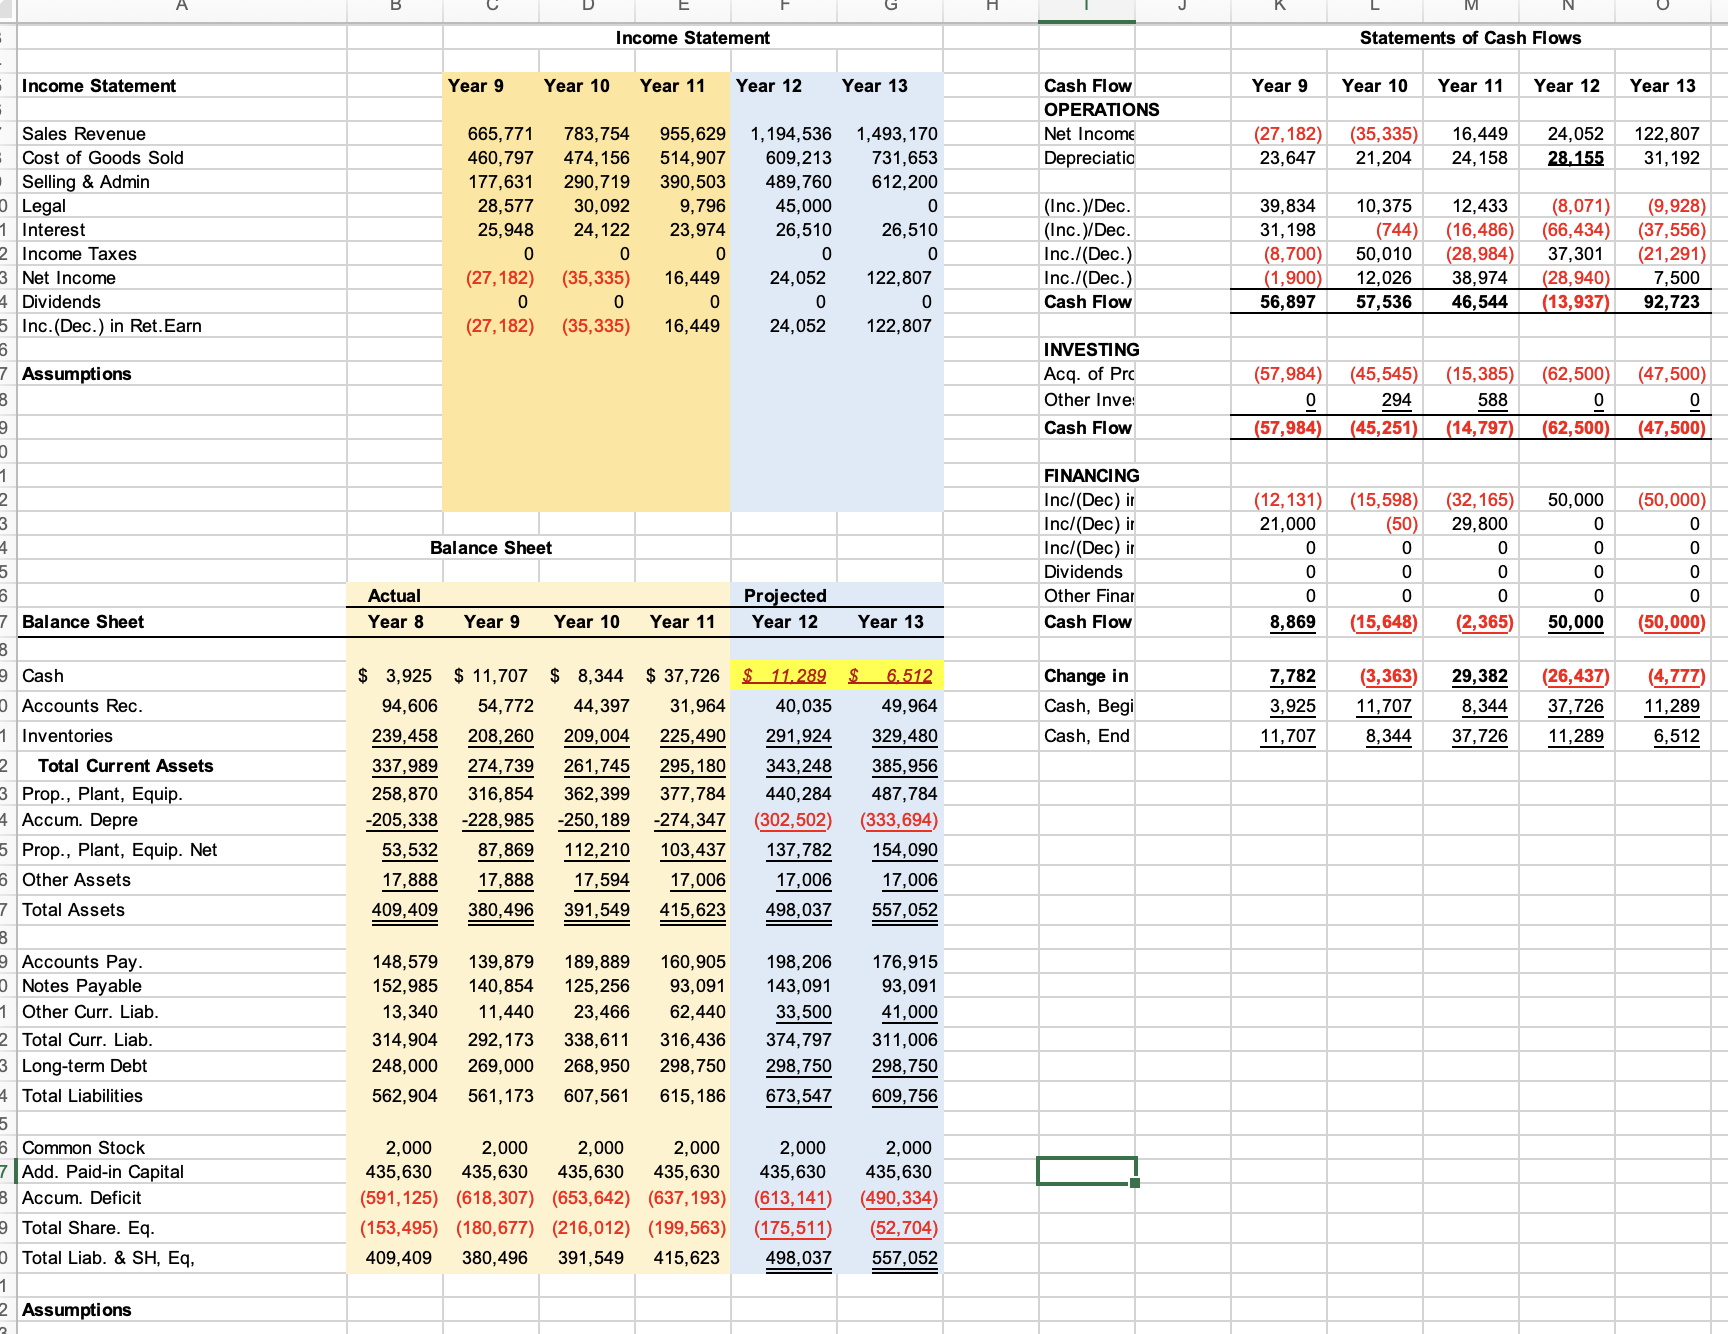Click cash flow Net Income Year 13 value 122,807

pyautogui.click(x=1666, y=134)
